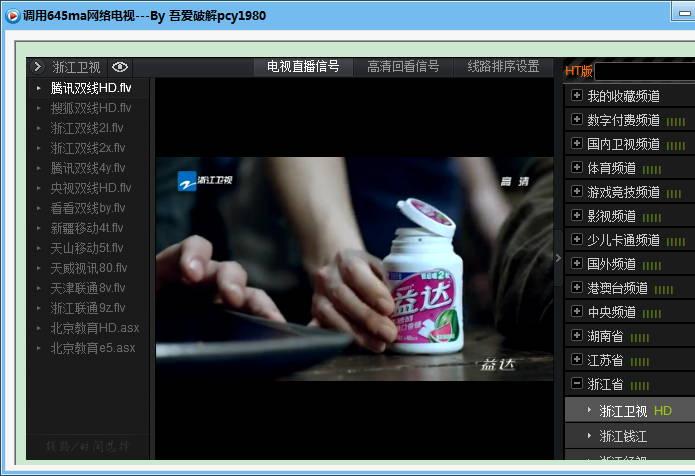Screen dimensions: 695x476
Task: Collapse the 浙江省 category
Action: 576,384
